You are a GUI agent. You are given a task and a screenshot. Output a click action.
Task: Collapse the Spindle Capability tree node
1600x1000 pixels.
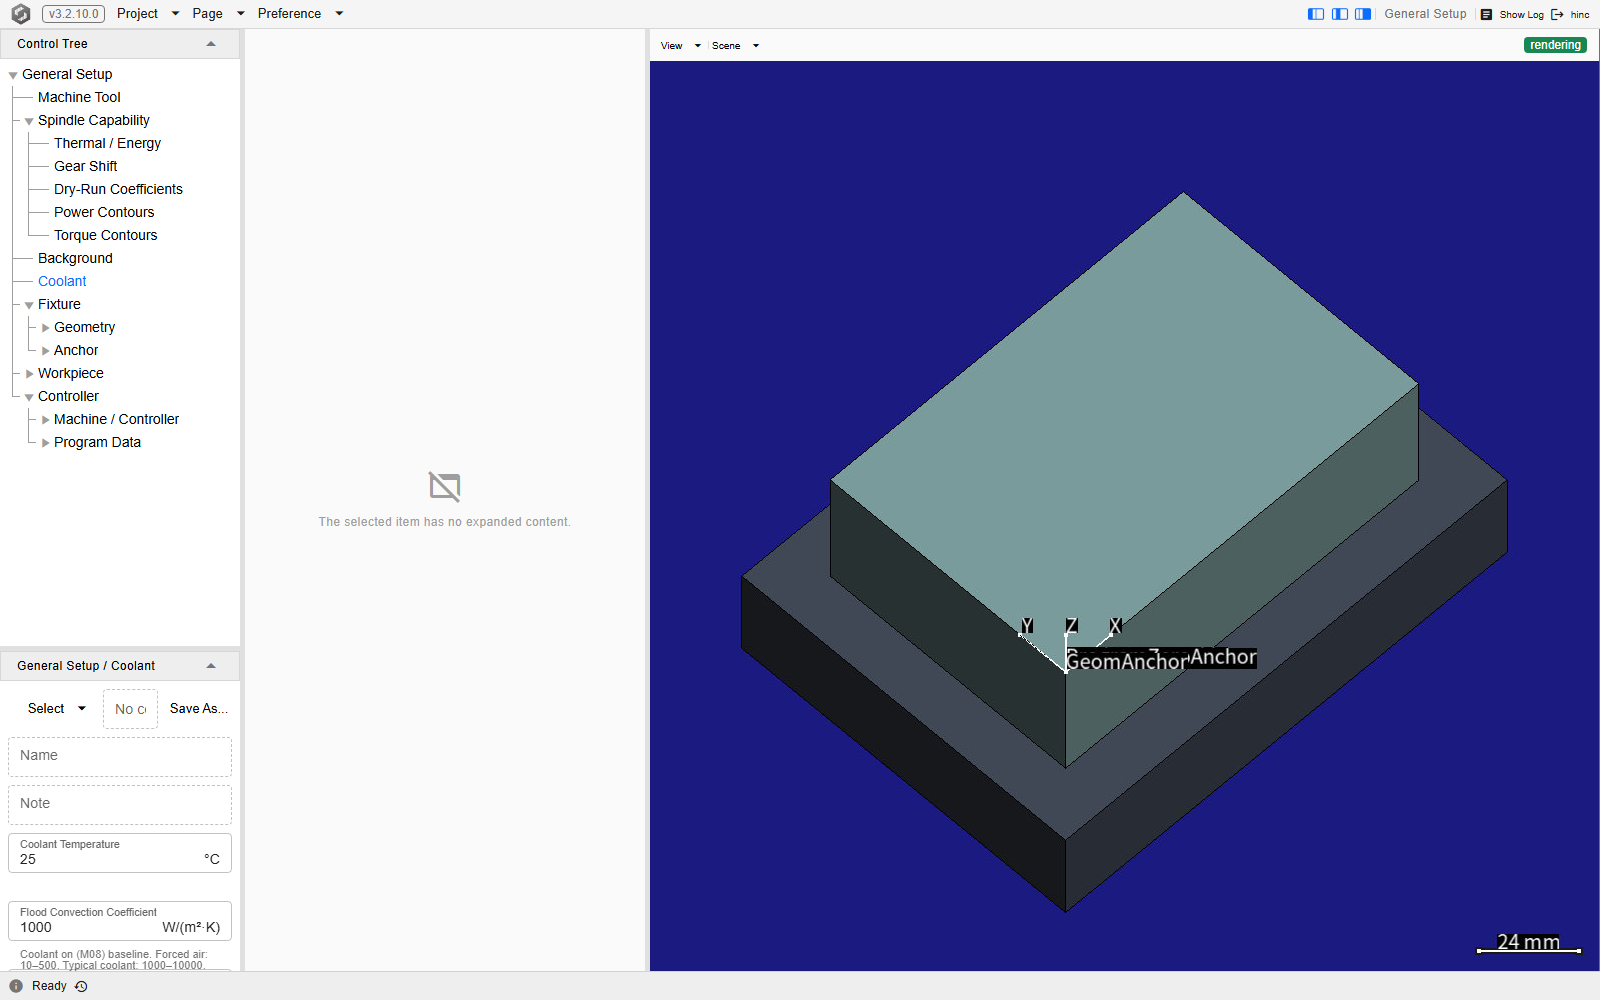pyautogui.click(x=29, y=121)
